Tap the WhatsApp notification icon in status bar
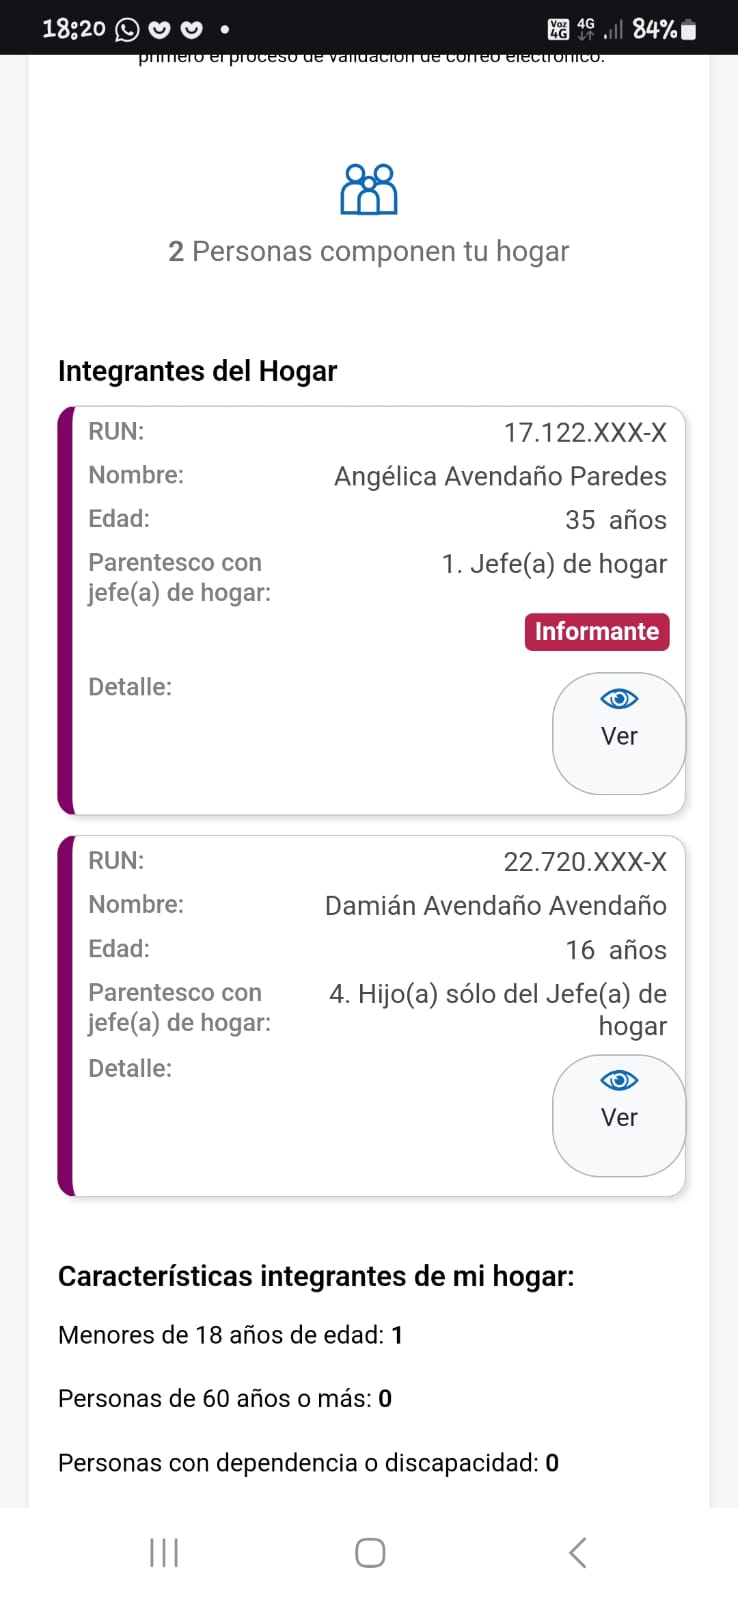Image resolution: width=738 pixels, height=1600 pixels. click(127, 29)
